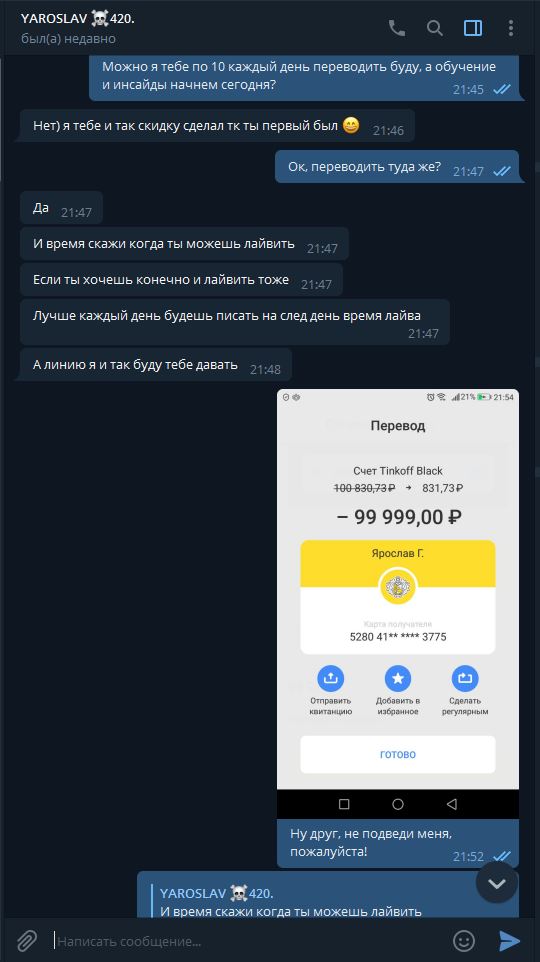The height and width of the screenshot is (962, 540).
Task: Select message 'А линию я и так буду тебе давать'
Action: [155, 365]
